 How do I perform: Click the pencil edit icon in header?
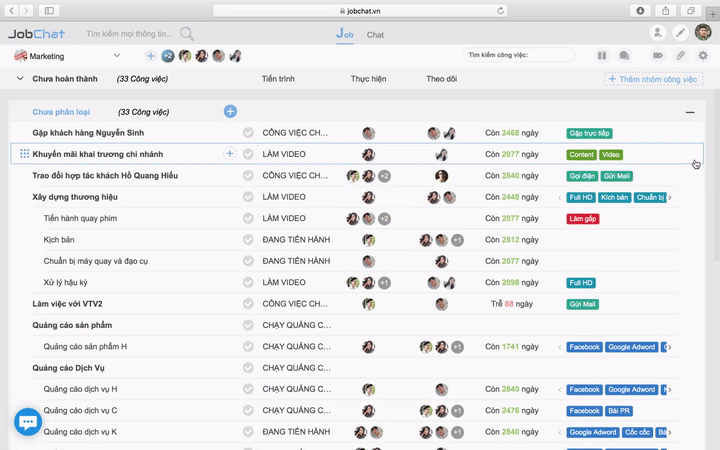coord(680,33)
